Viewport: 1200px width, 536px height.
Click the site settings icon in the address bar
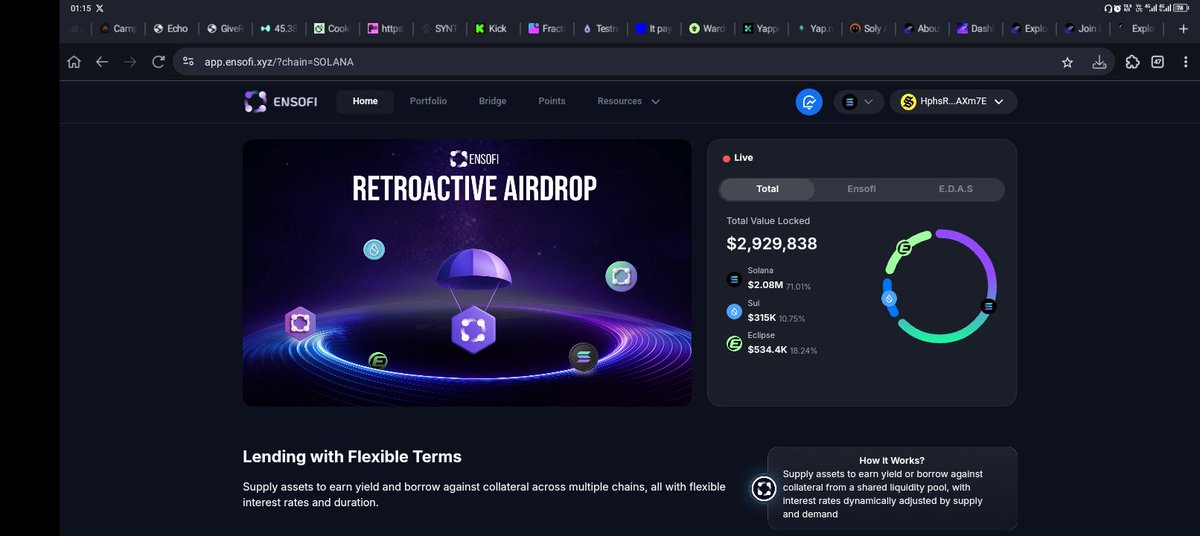[x=190, y=62]
